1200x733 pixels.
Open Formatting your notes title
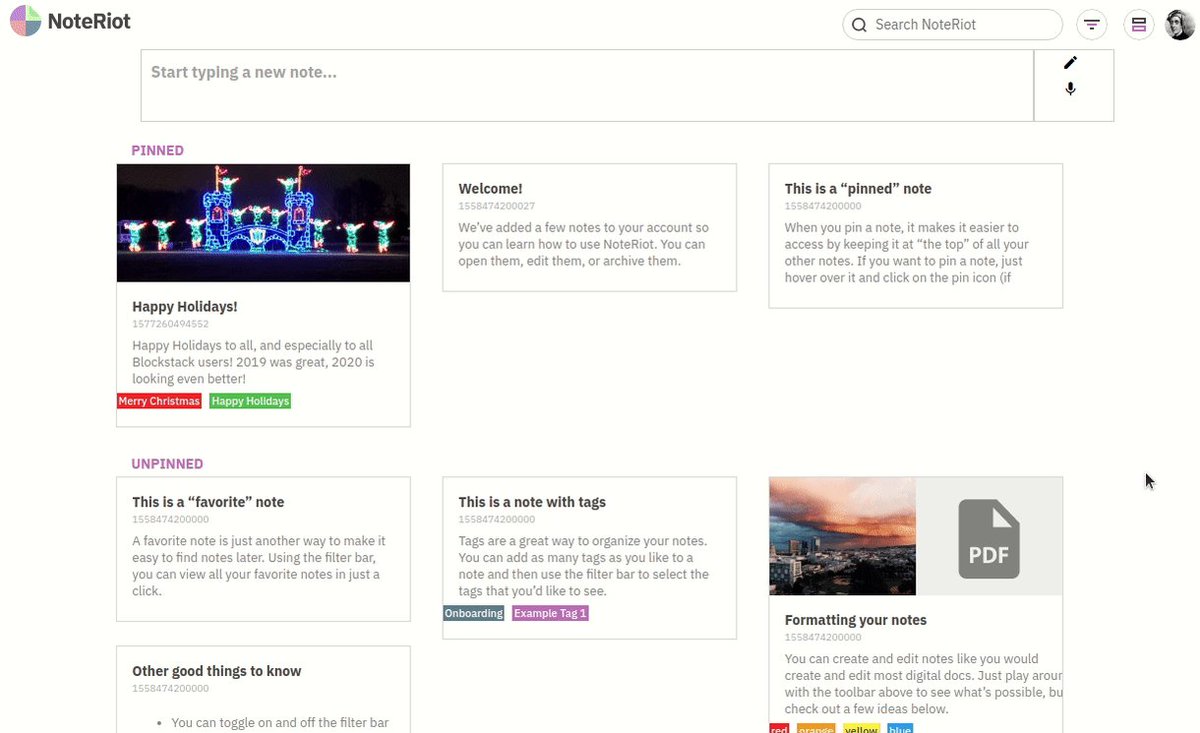point(856,620)
